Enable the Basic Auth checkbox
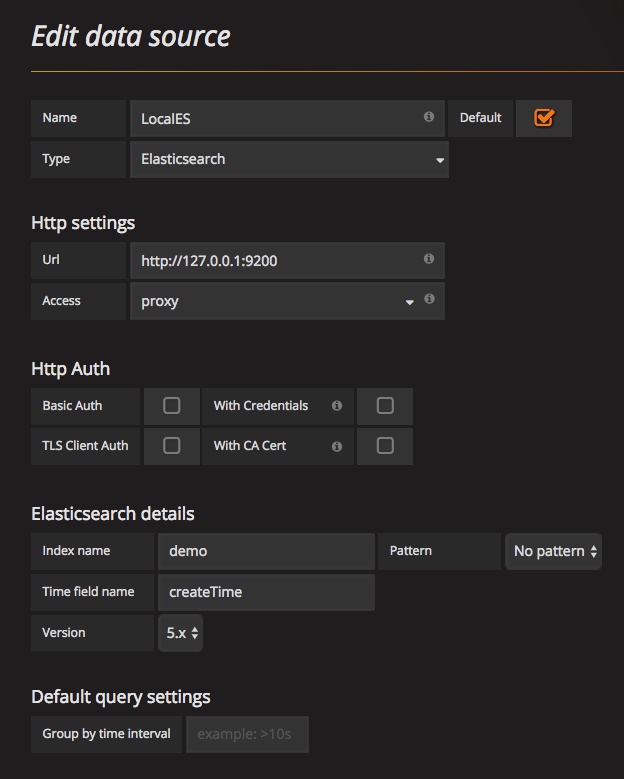The width and height of the screenshot is (624, 779). click(x=172, y=406)
